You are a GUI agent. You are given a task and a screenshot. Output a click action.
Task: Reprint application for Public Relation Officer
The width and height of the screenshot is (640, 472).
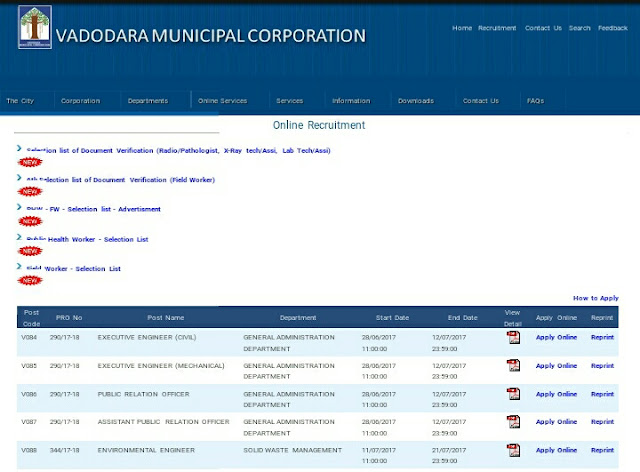[602, 394]
